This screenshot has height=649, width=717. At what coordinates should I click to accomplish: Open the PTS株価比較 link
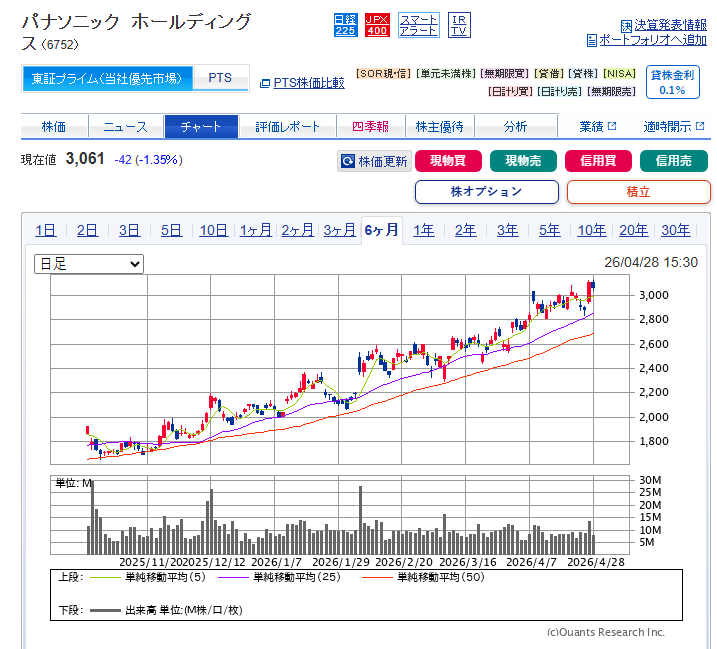[x=309, y=83]
